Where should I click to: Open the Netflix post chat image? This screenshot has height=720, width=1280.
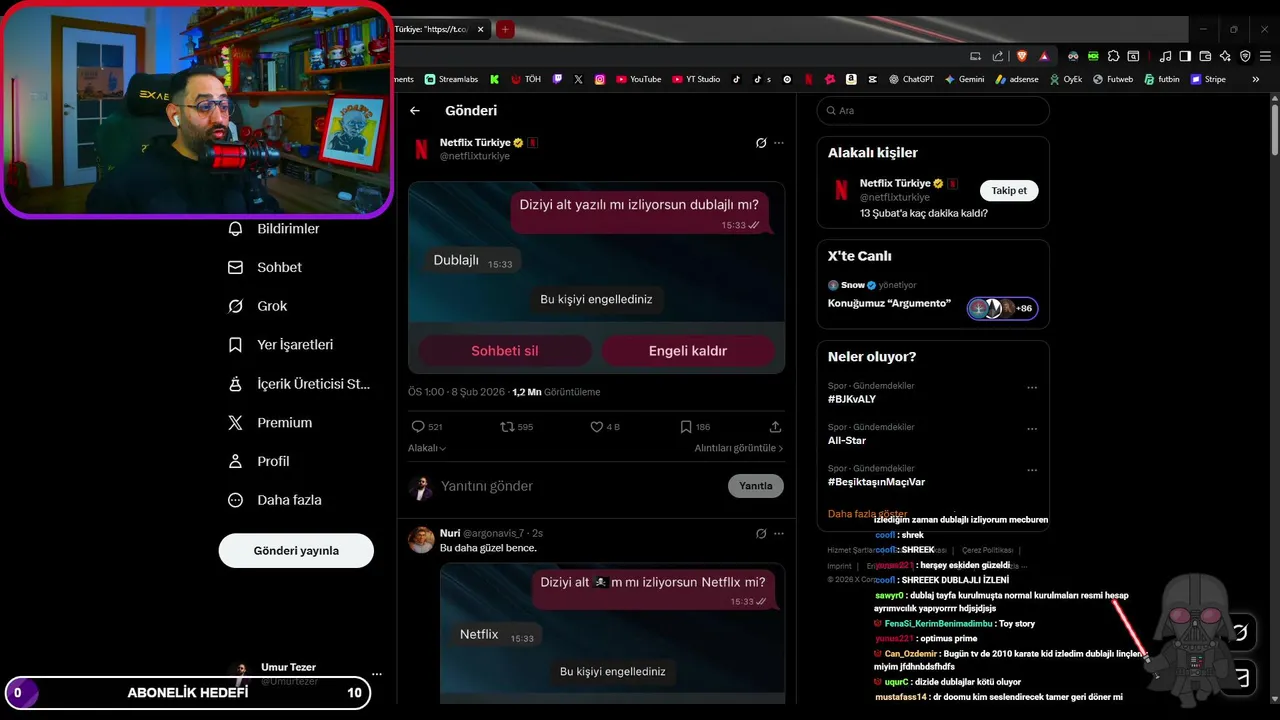(596, 277)
